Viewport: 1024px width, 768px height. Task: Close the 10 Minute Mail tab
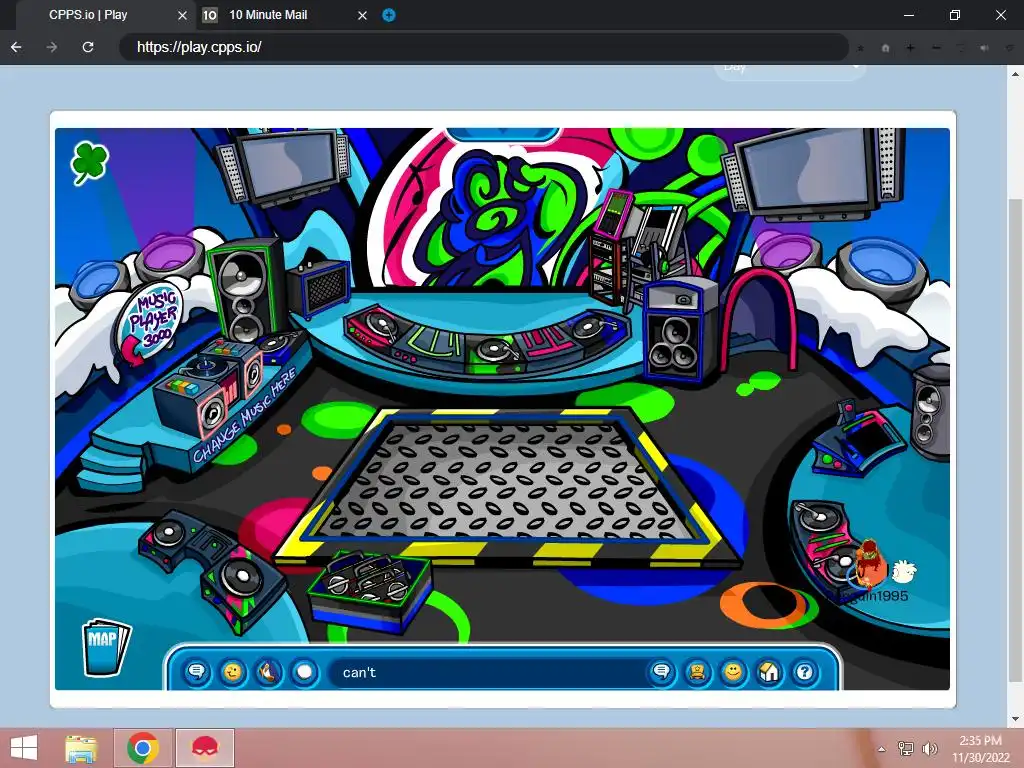[x=362, y=15]
